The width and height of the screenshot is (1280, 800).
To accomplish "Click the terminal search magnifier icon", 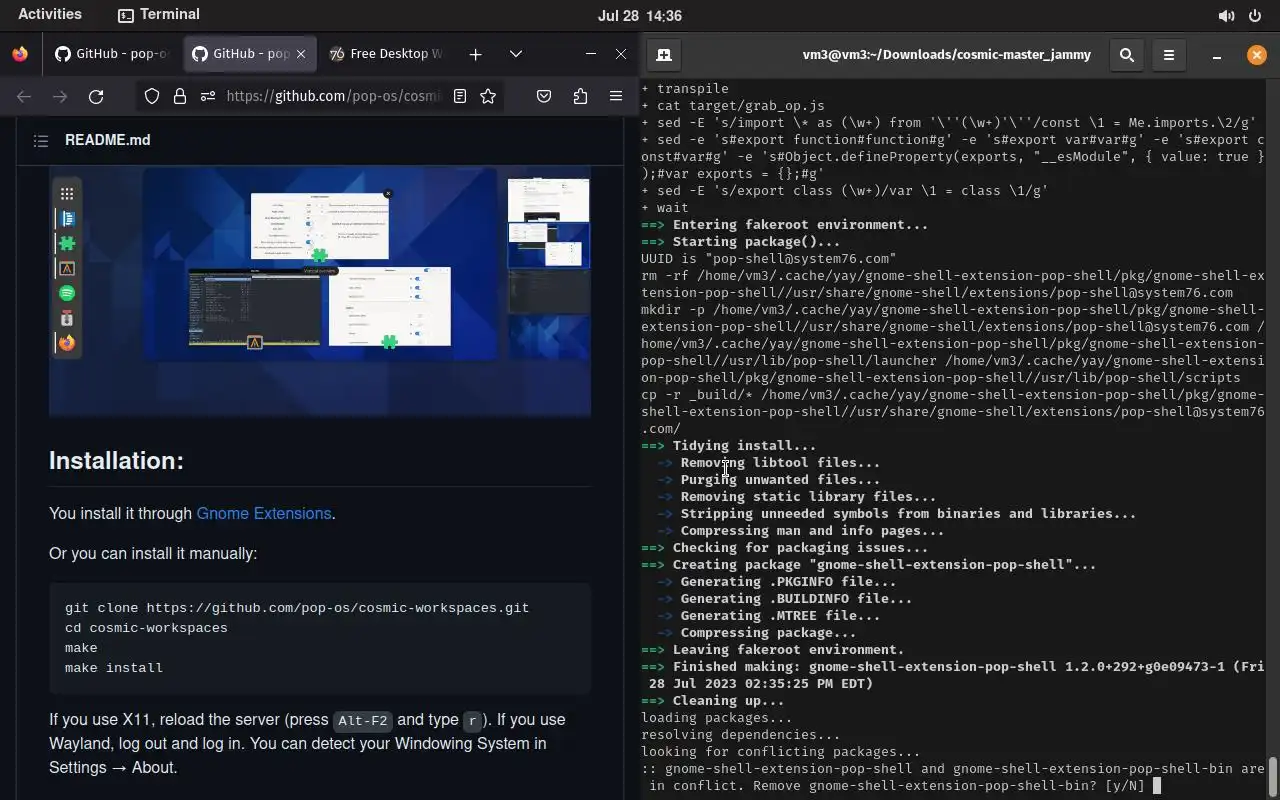I will pyautogui.click(x=1127, y=55).
